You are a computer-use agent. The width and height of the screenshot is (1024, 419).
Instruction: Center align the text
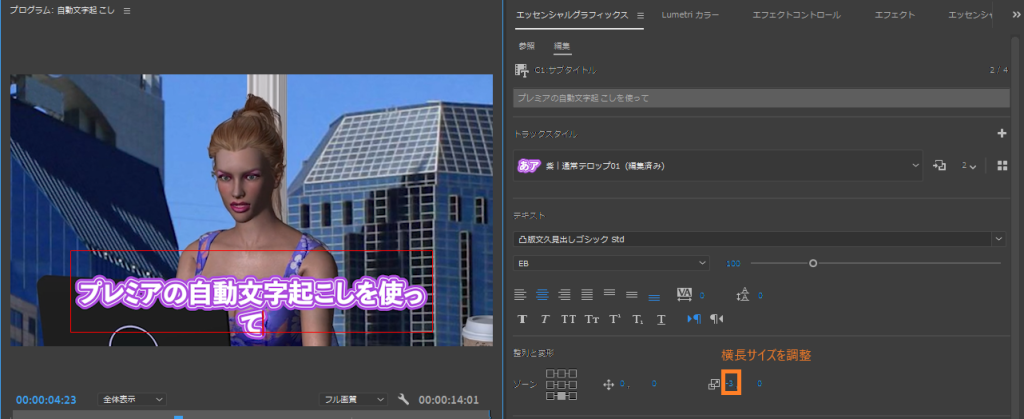click(542, 294)
